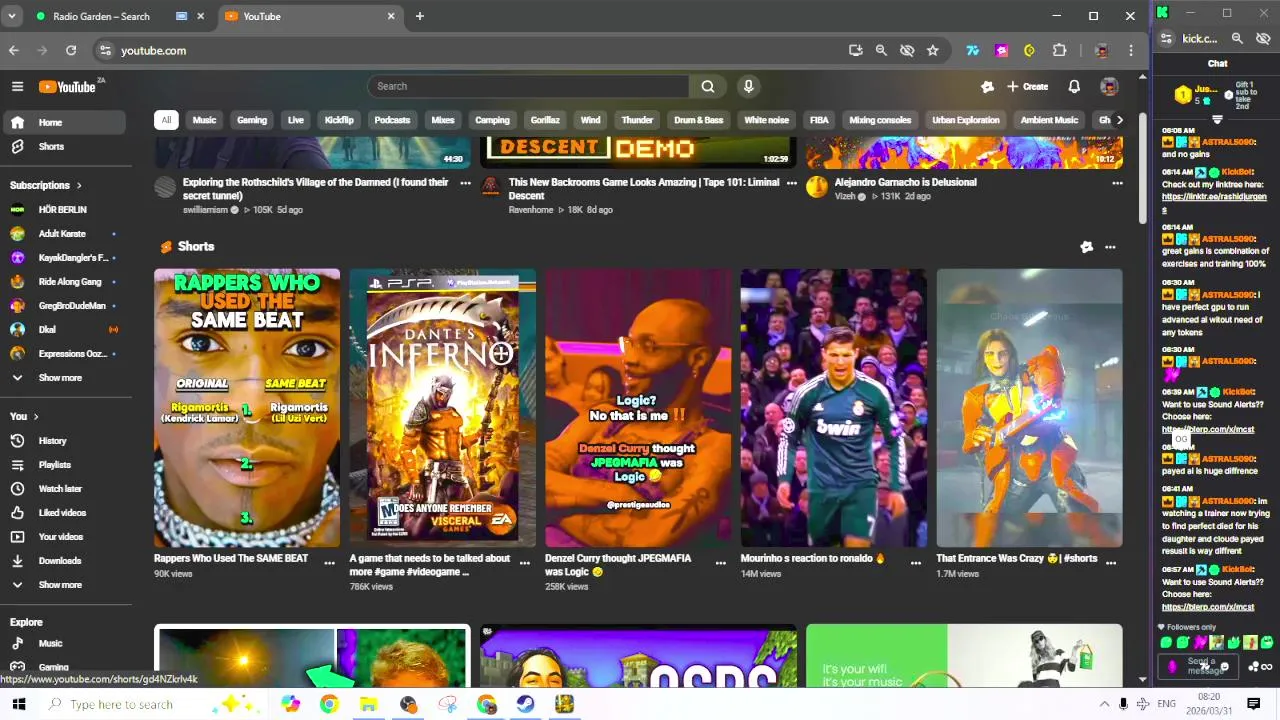This screenshot has width=1280, height=720.
Task: Open the Shorts shelf three-dot menu
Action: pyautogui.click(x=1110, y=247)
